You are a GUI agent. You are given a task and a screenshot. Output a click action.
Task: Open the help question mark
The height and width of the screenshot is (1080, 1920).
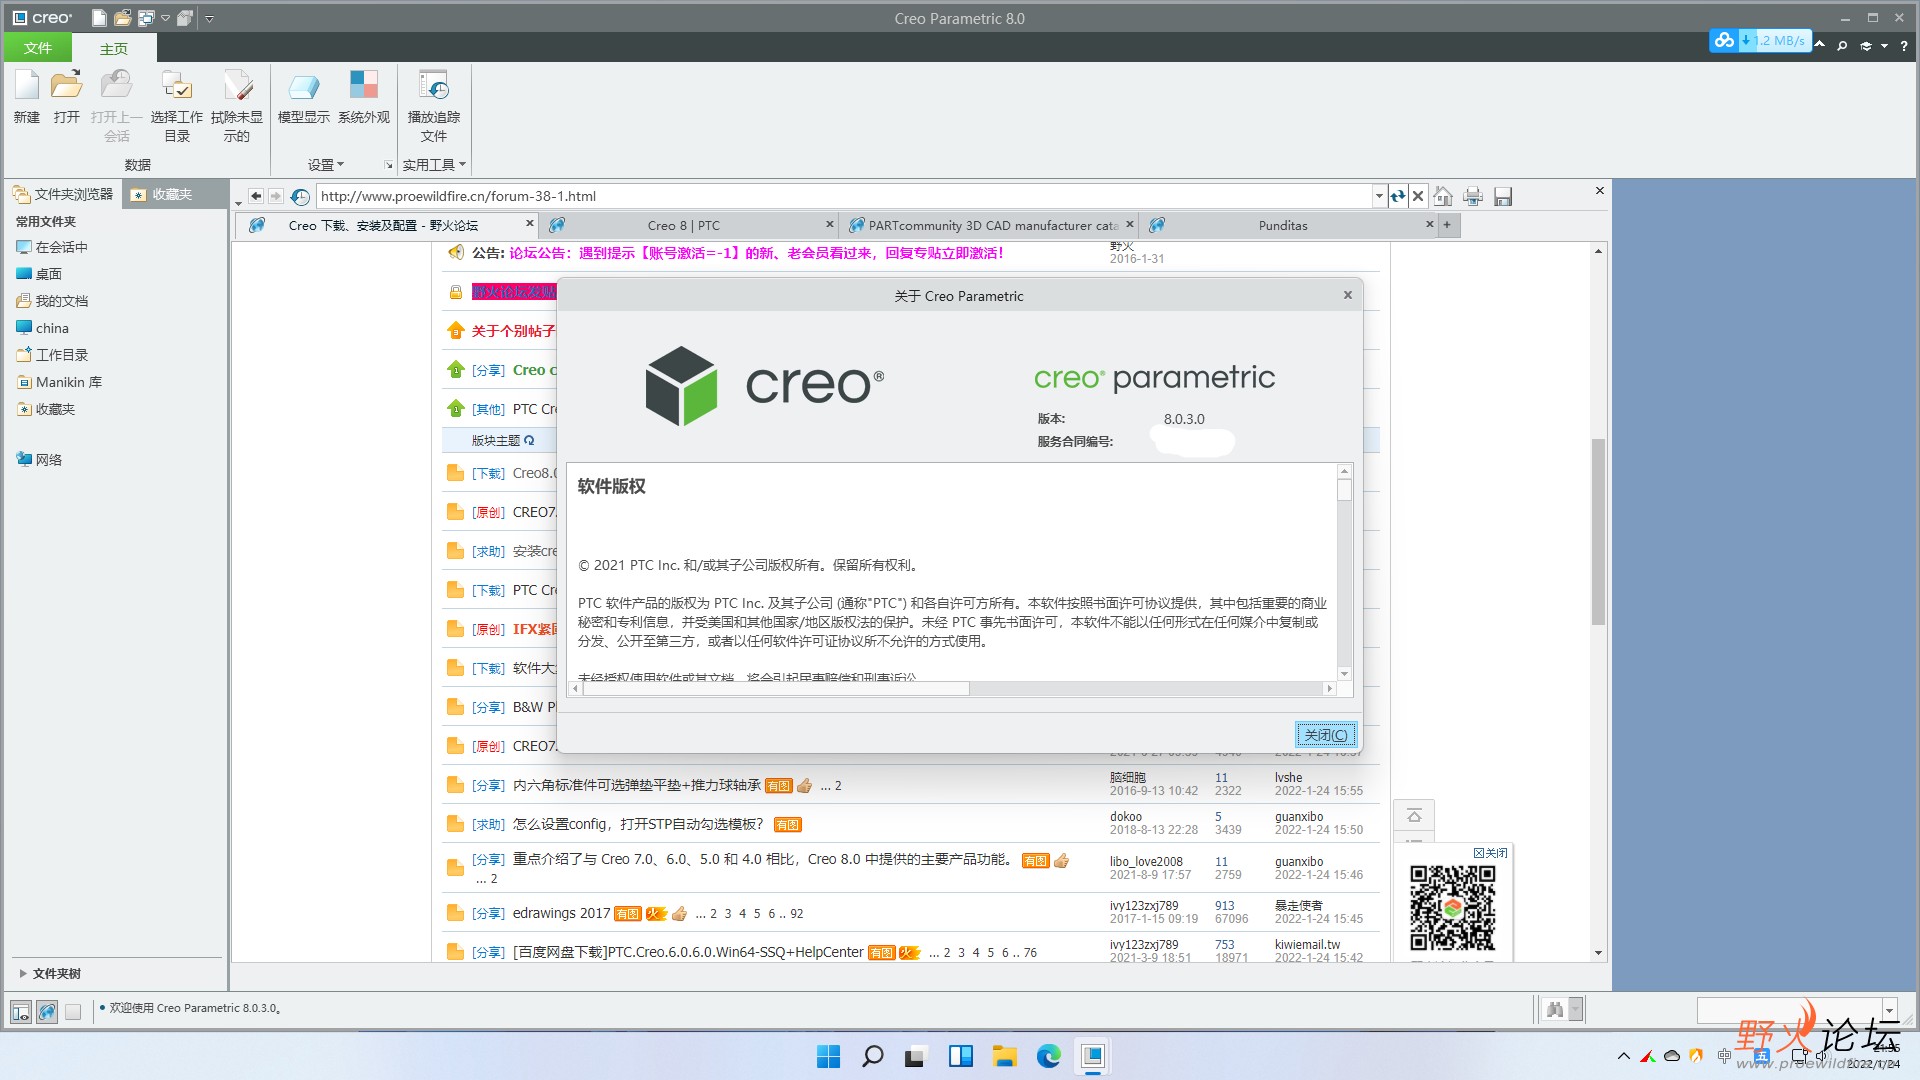(x=1904, y=45)
